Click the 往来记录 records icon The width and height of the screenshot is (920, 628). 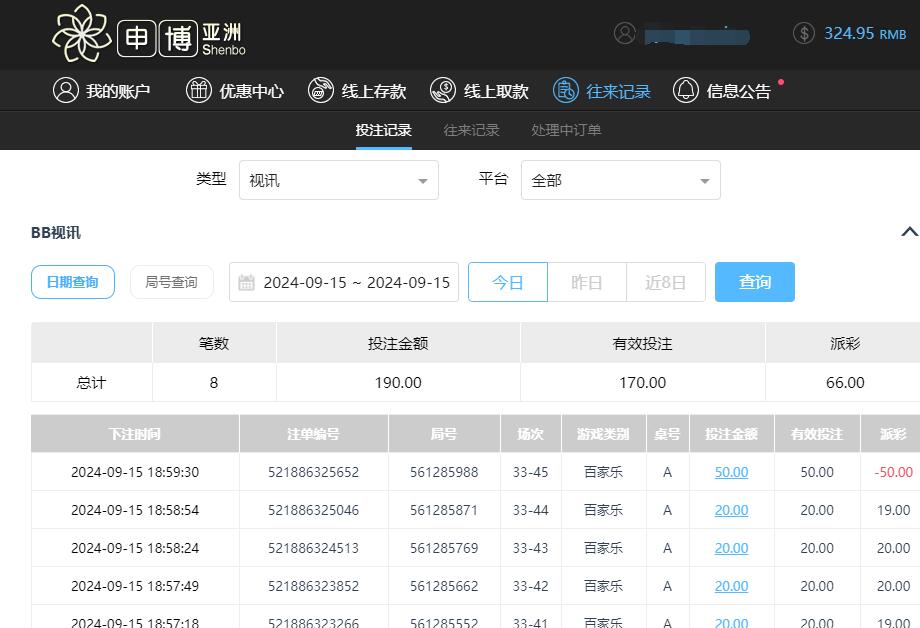pyautogui.click(x=565, y=90)
